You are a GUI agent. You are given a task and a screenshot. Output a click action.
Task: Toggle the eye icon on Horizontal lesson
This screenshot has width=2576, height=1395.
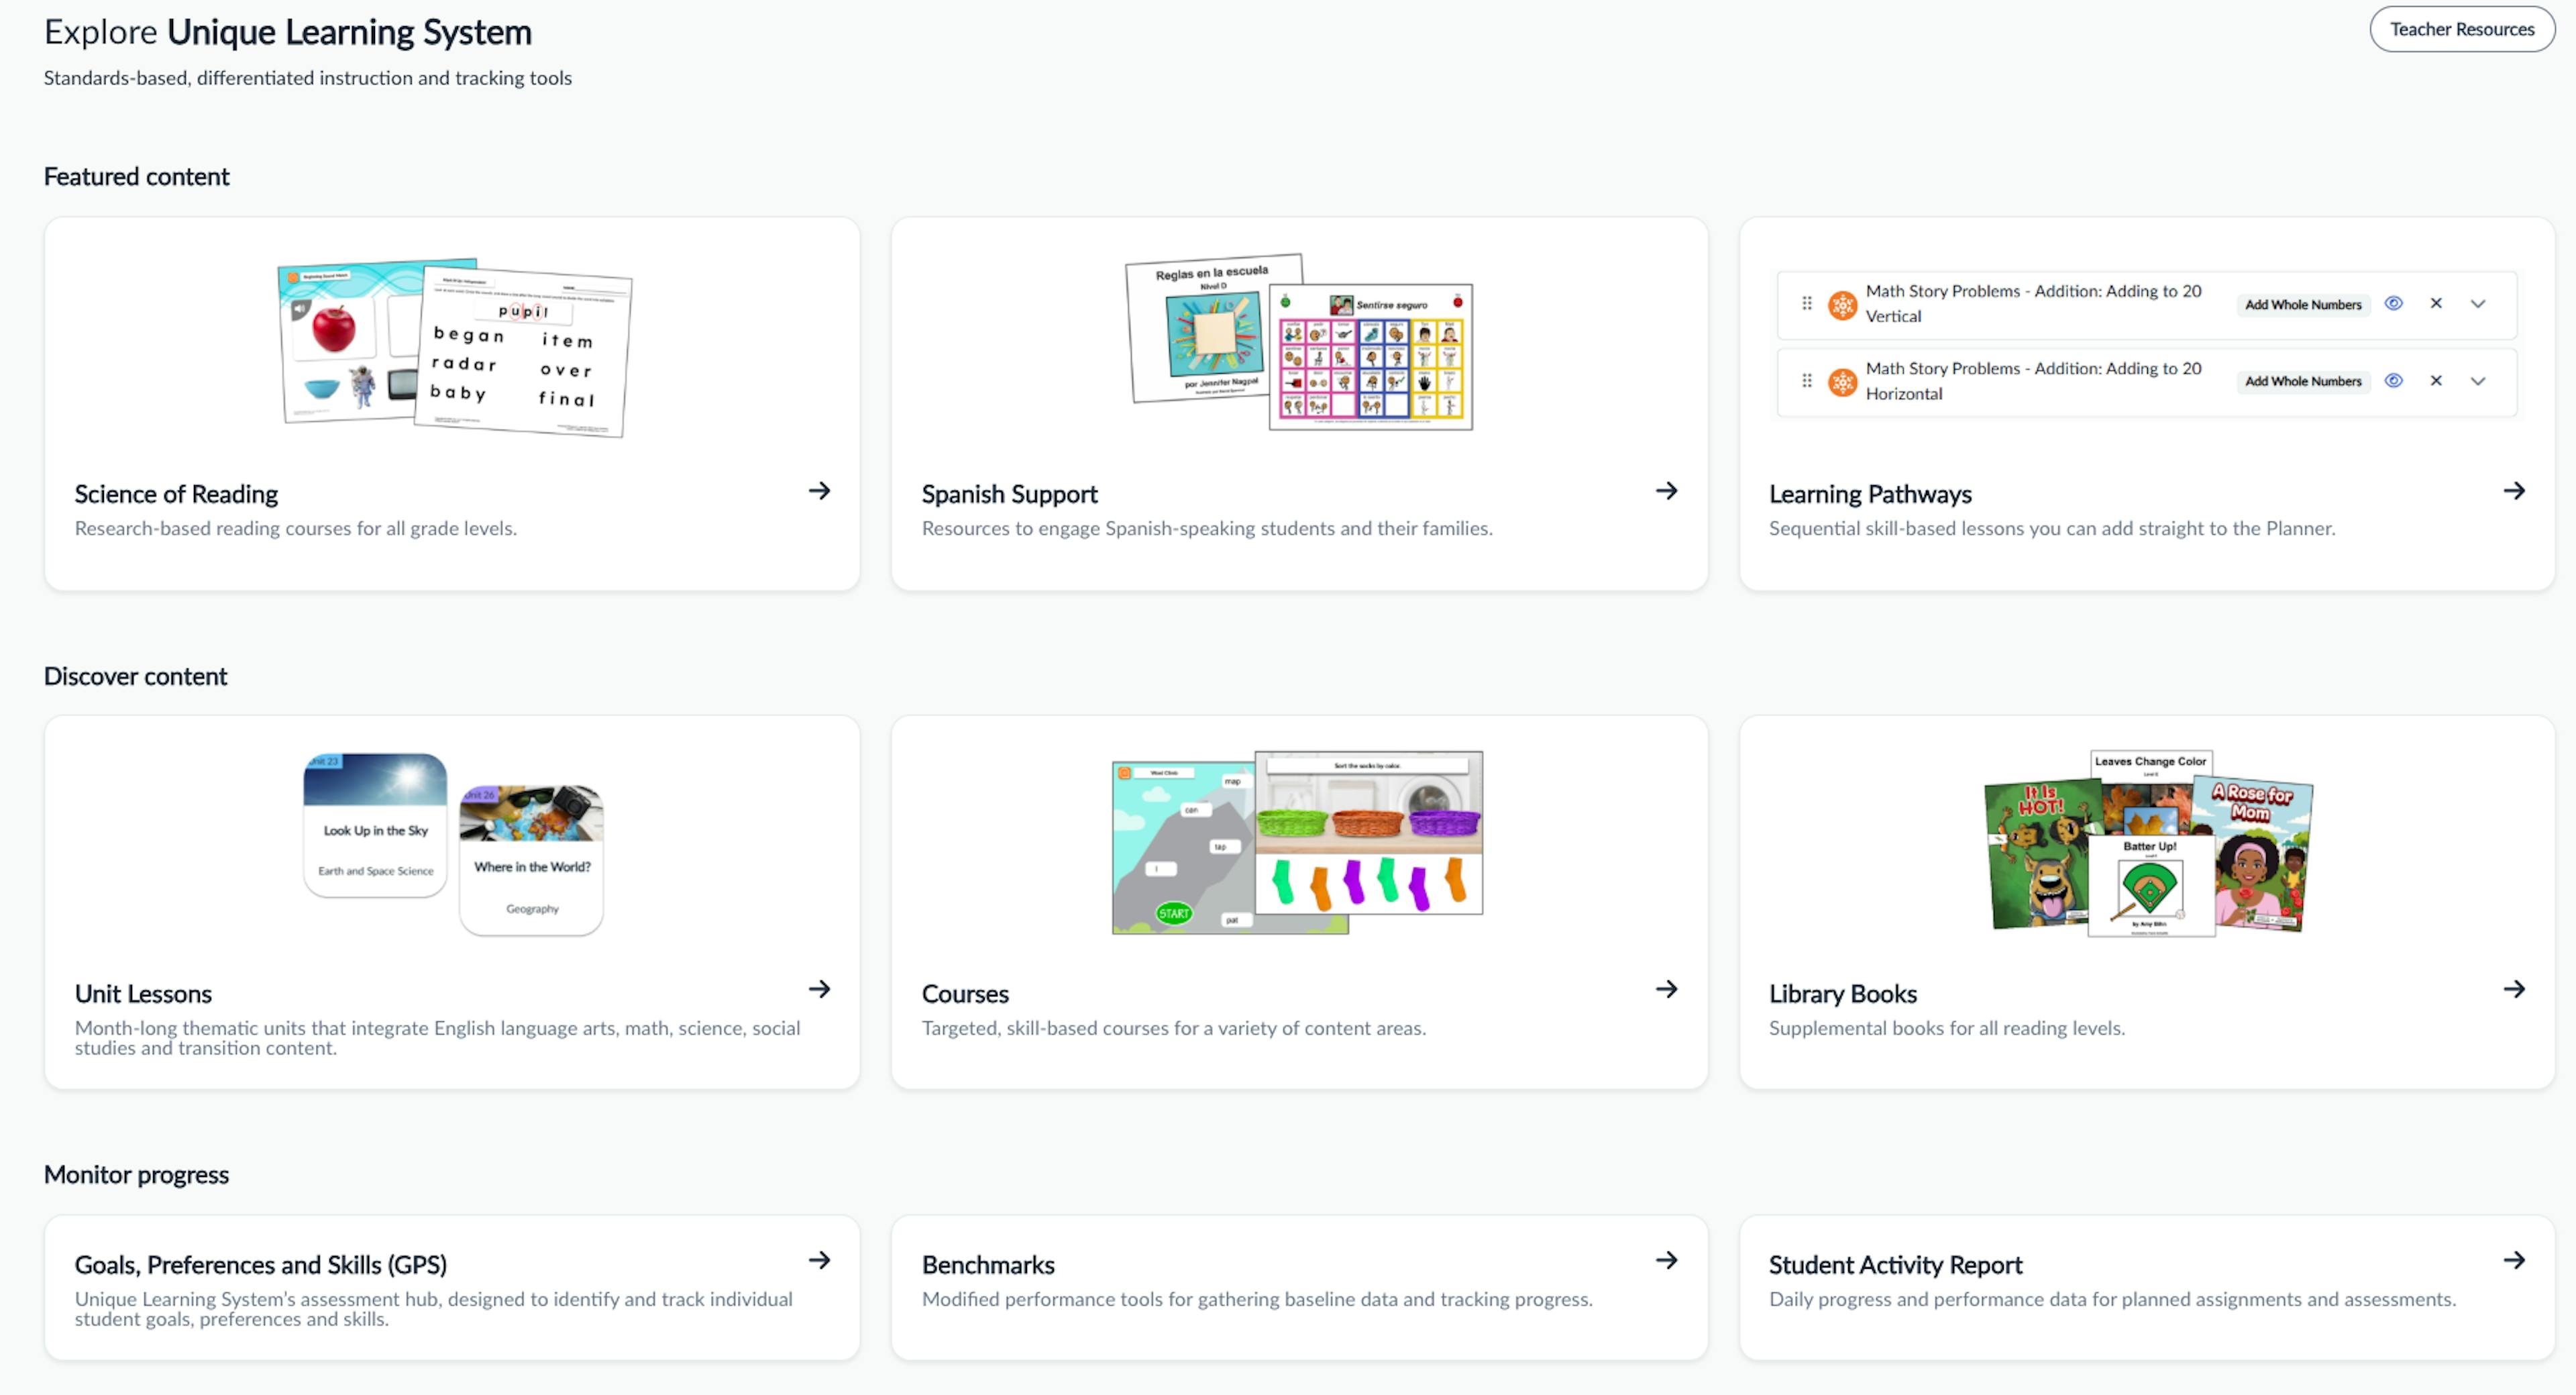tap(2394, 380)
